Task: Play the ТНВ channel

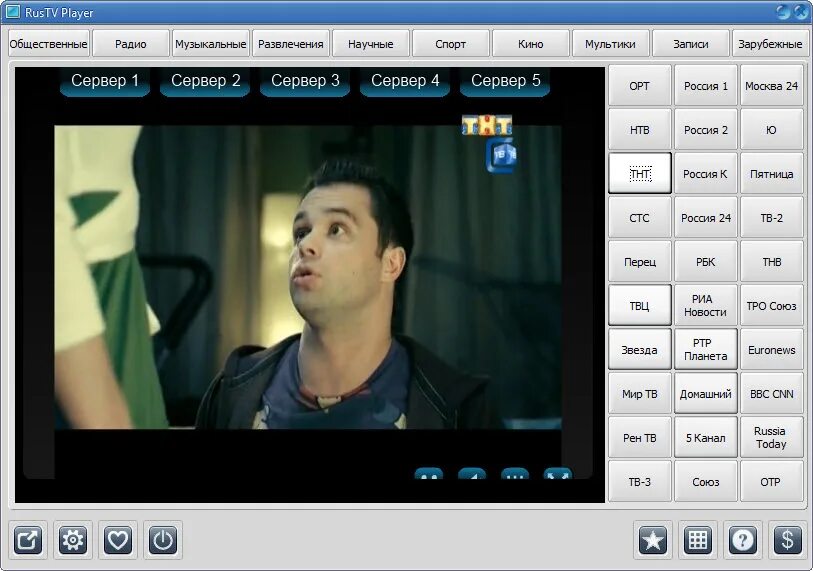Action: (x=772, y=262)
